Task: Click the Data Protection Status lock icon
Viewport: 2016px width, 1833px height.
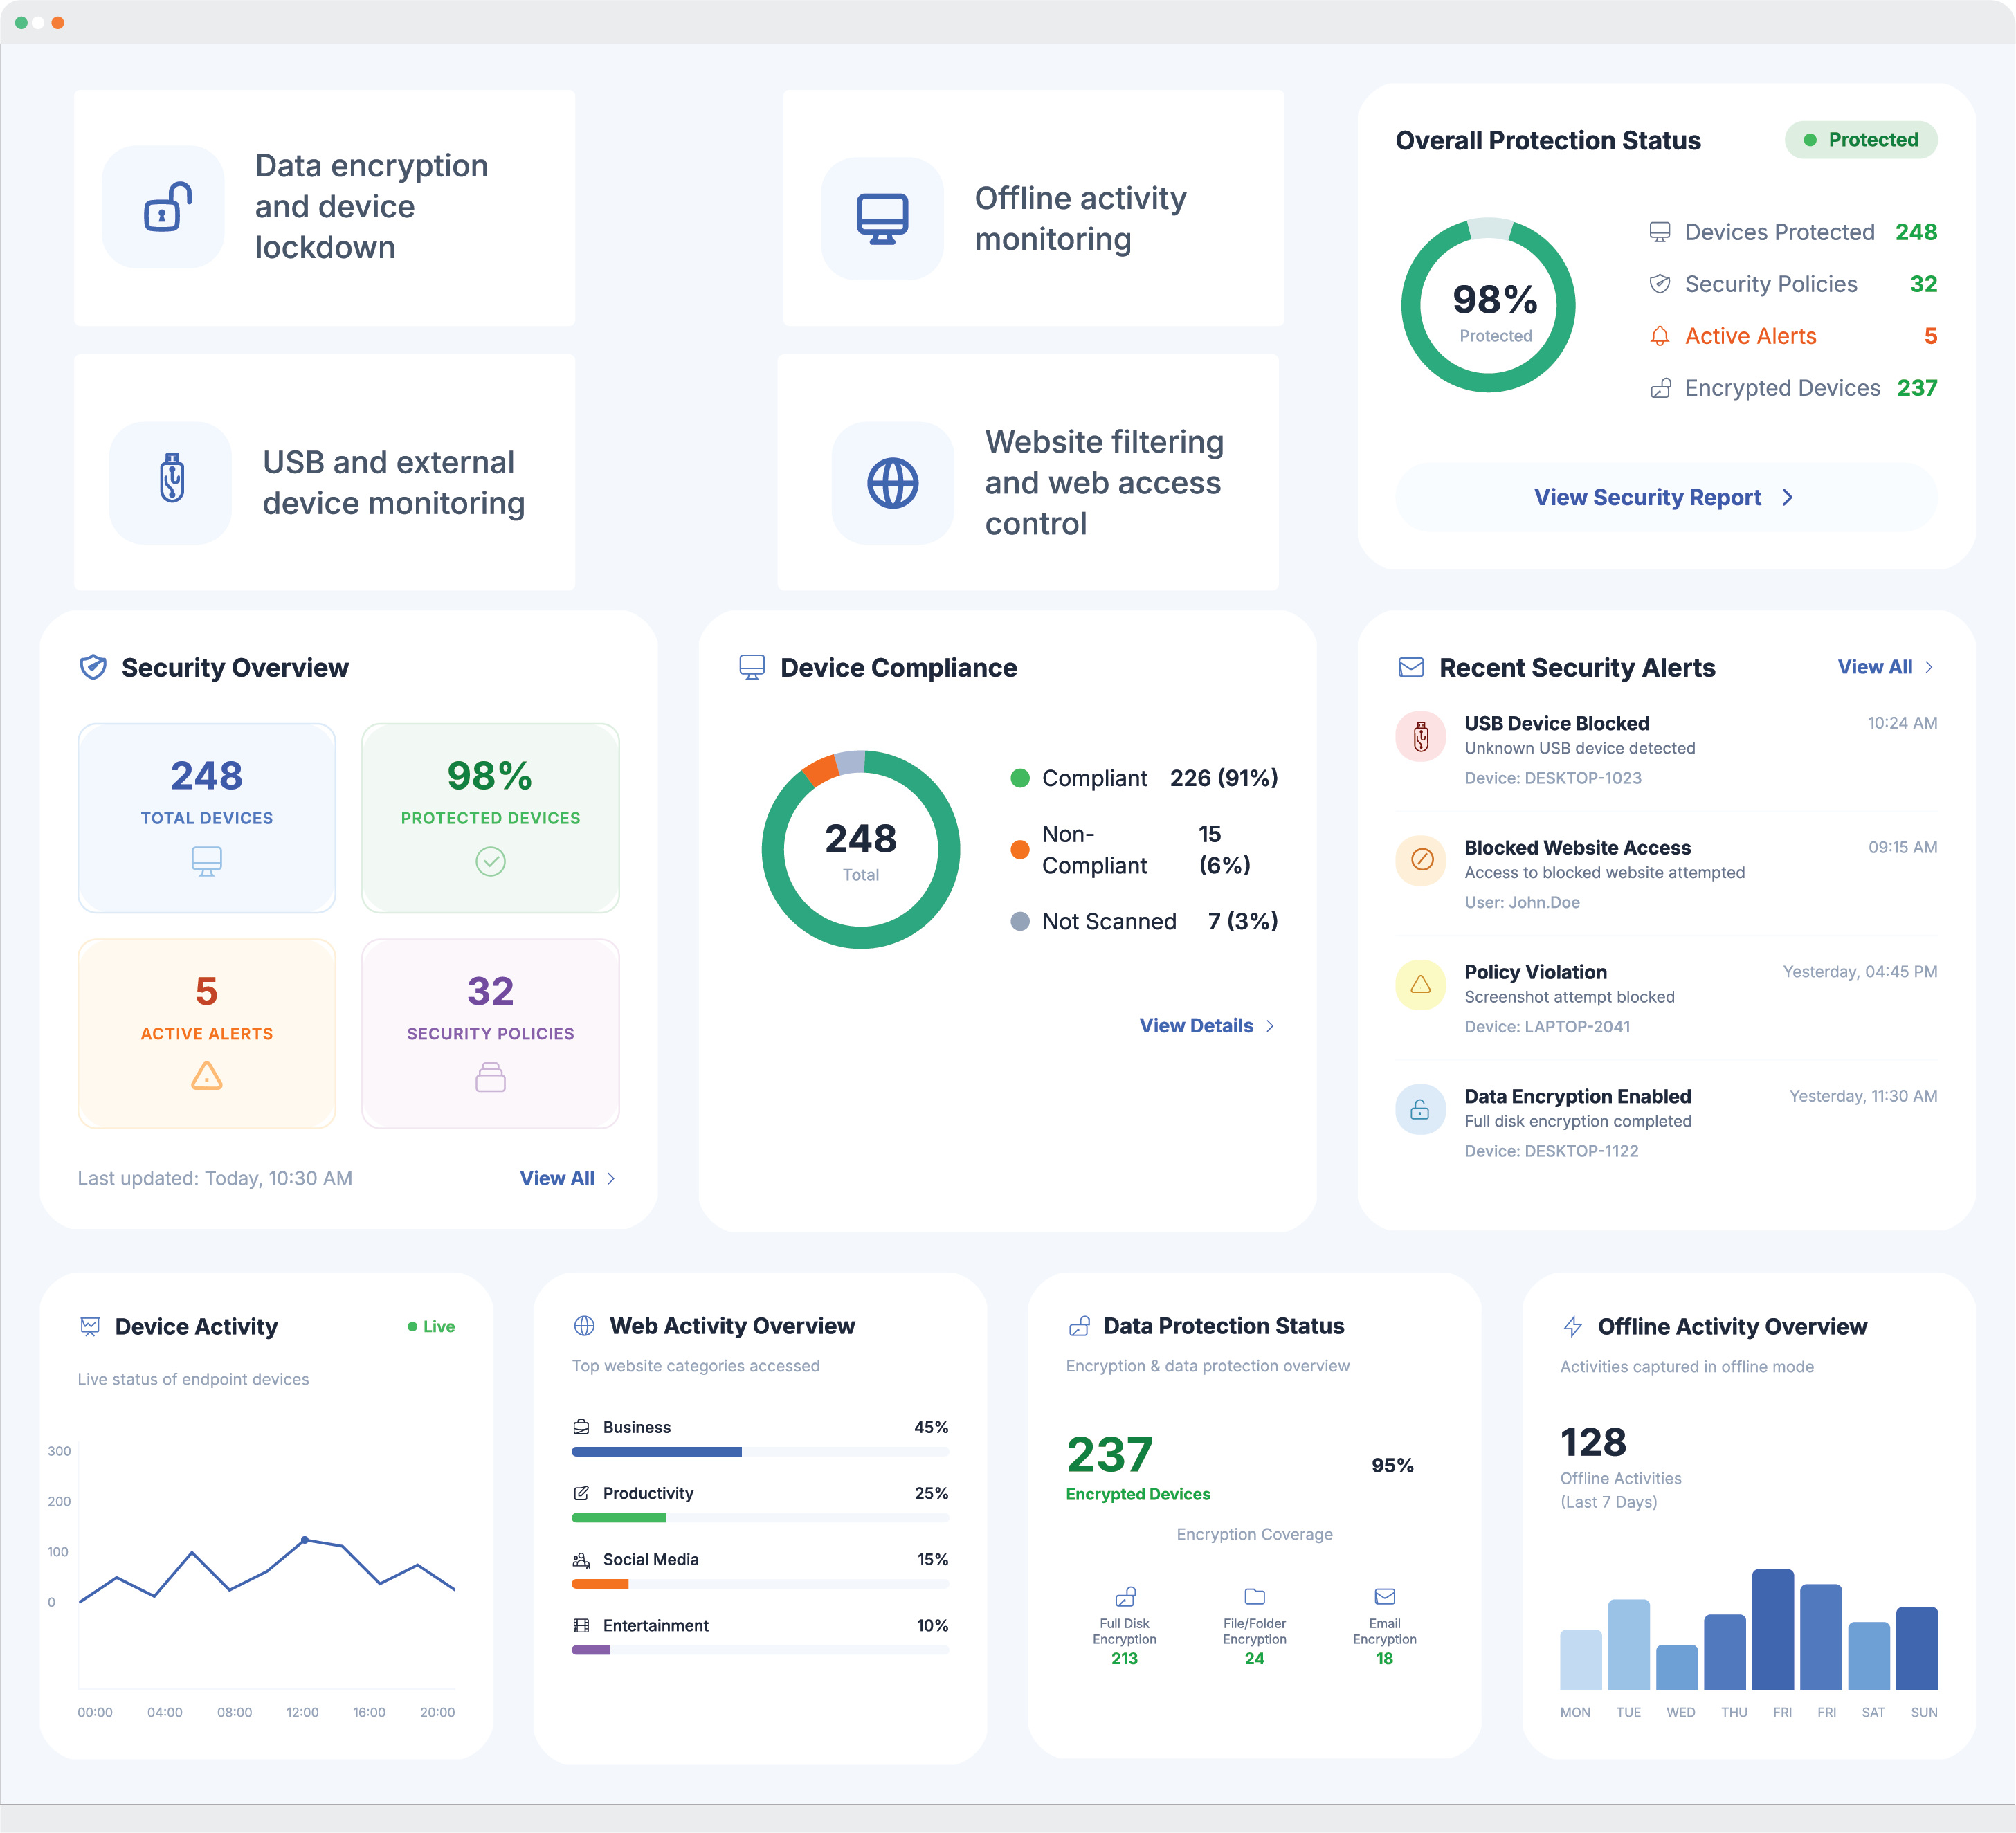Action: (1079, 1326)
